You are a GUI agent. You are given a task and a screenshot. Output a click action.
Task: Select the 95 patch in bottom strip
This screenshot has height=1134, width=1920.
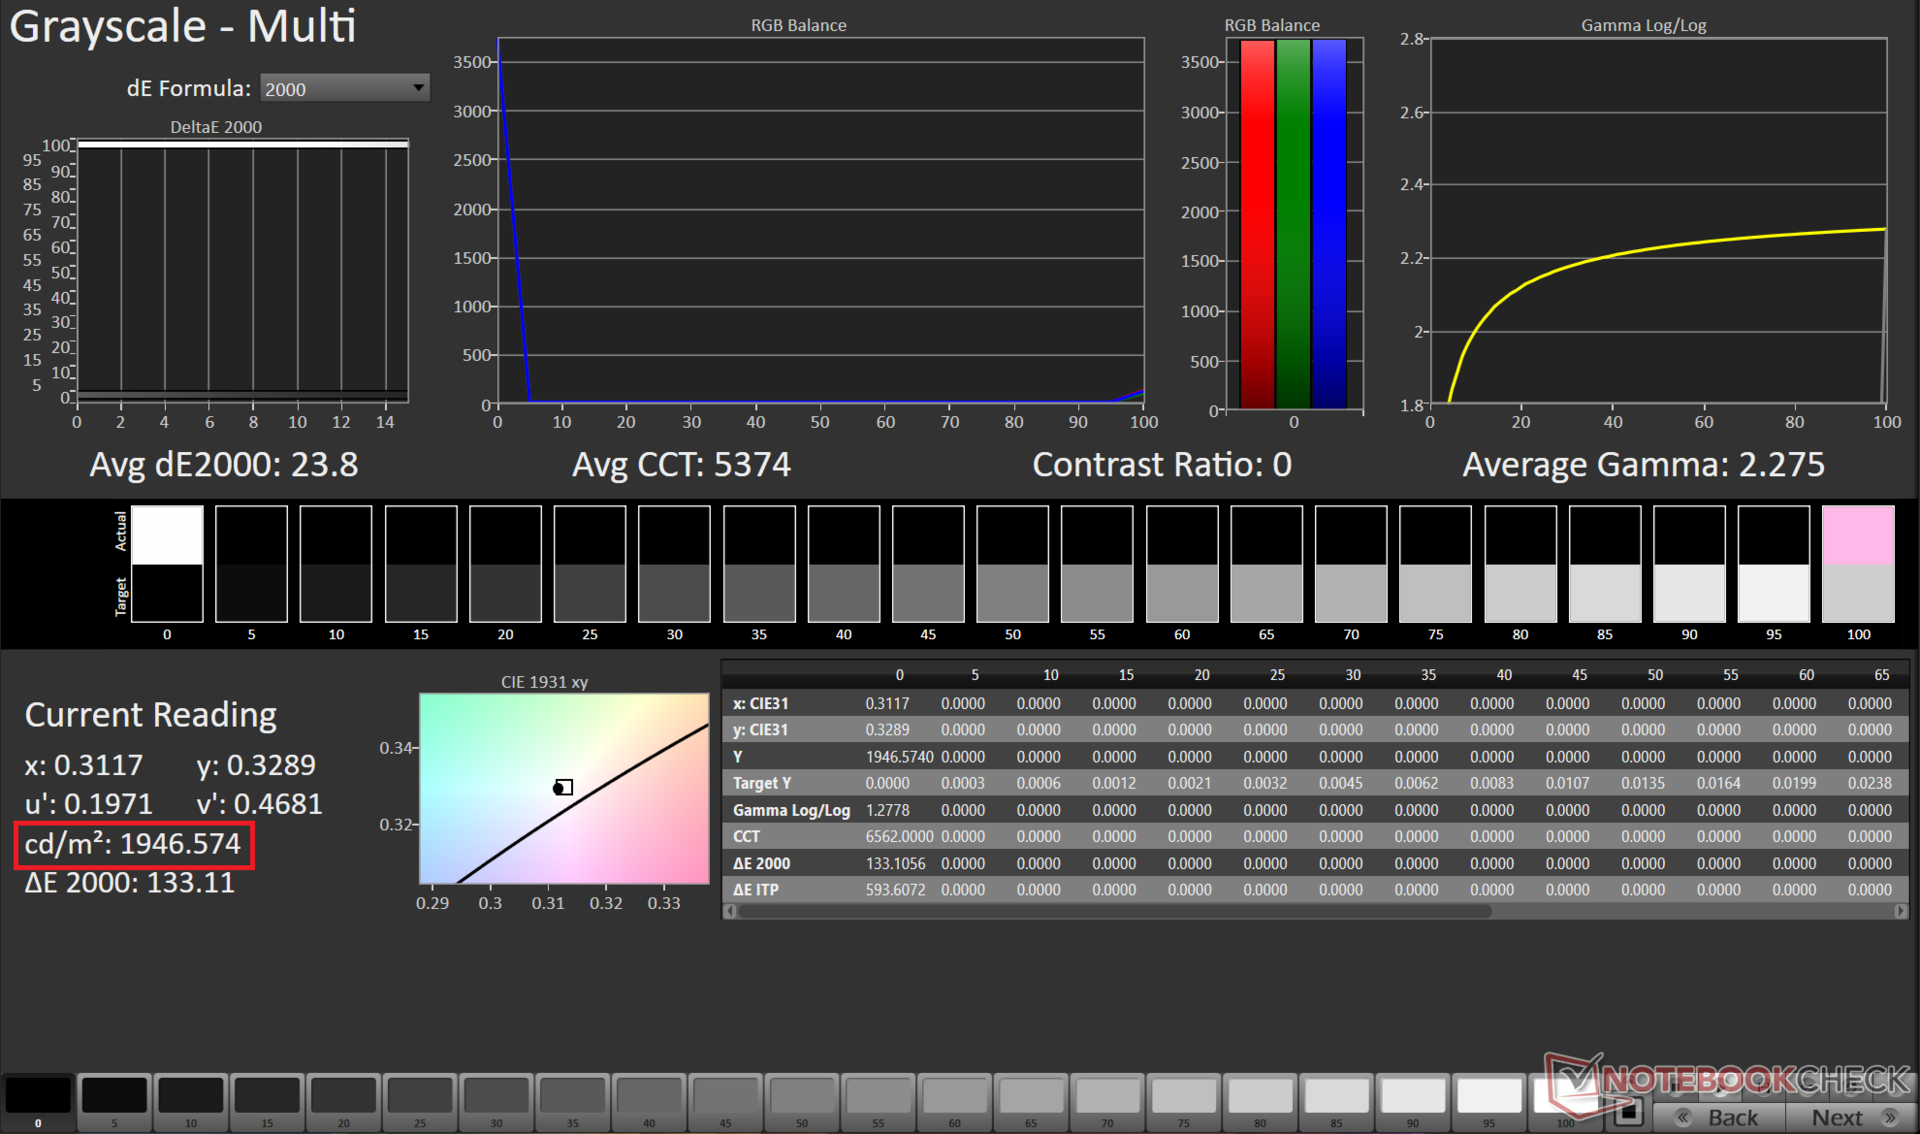(1489, 1097)
